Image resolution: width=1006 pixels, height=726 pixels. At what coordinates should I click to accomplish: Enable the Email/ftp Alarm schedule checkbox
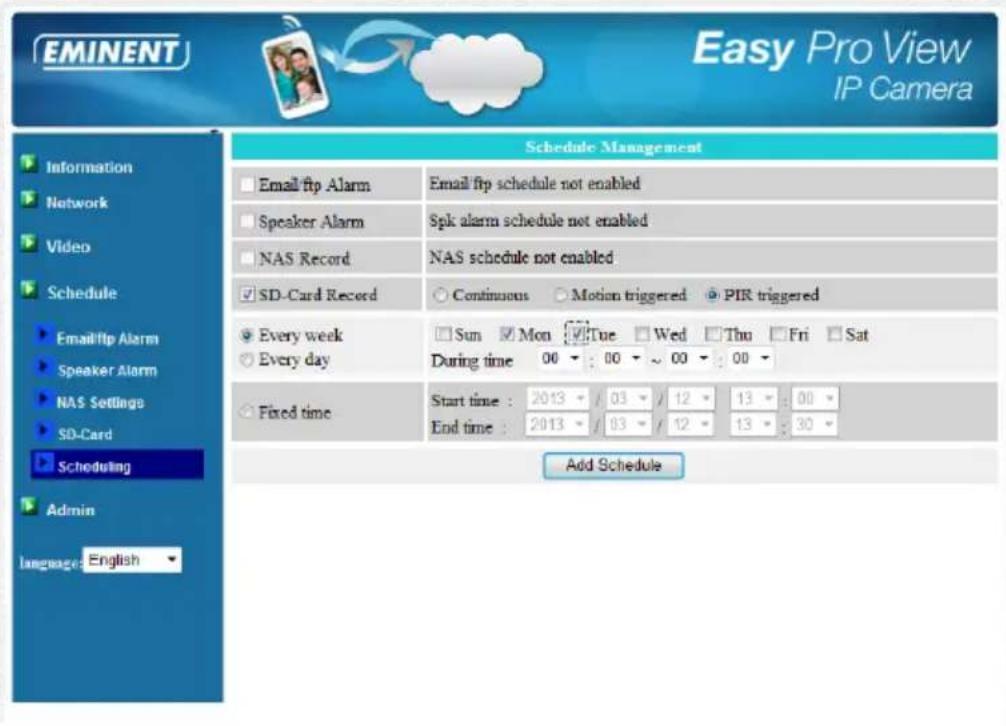pyautogui.click(x=247, y=185)
